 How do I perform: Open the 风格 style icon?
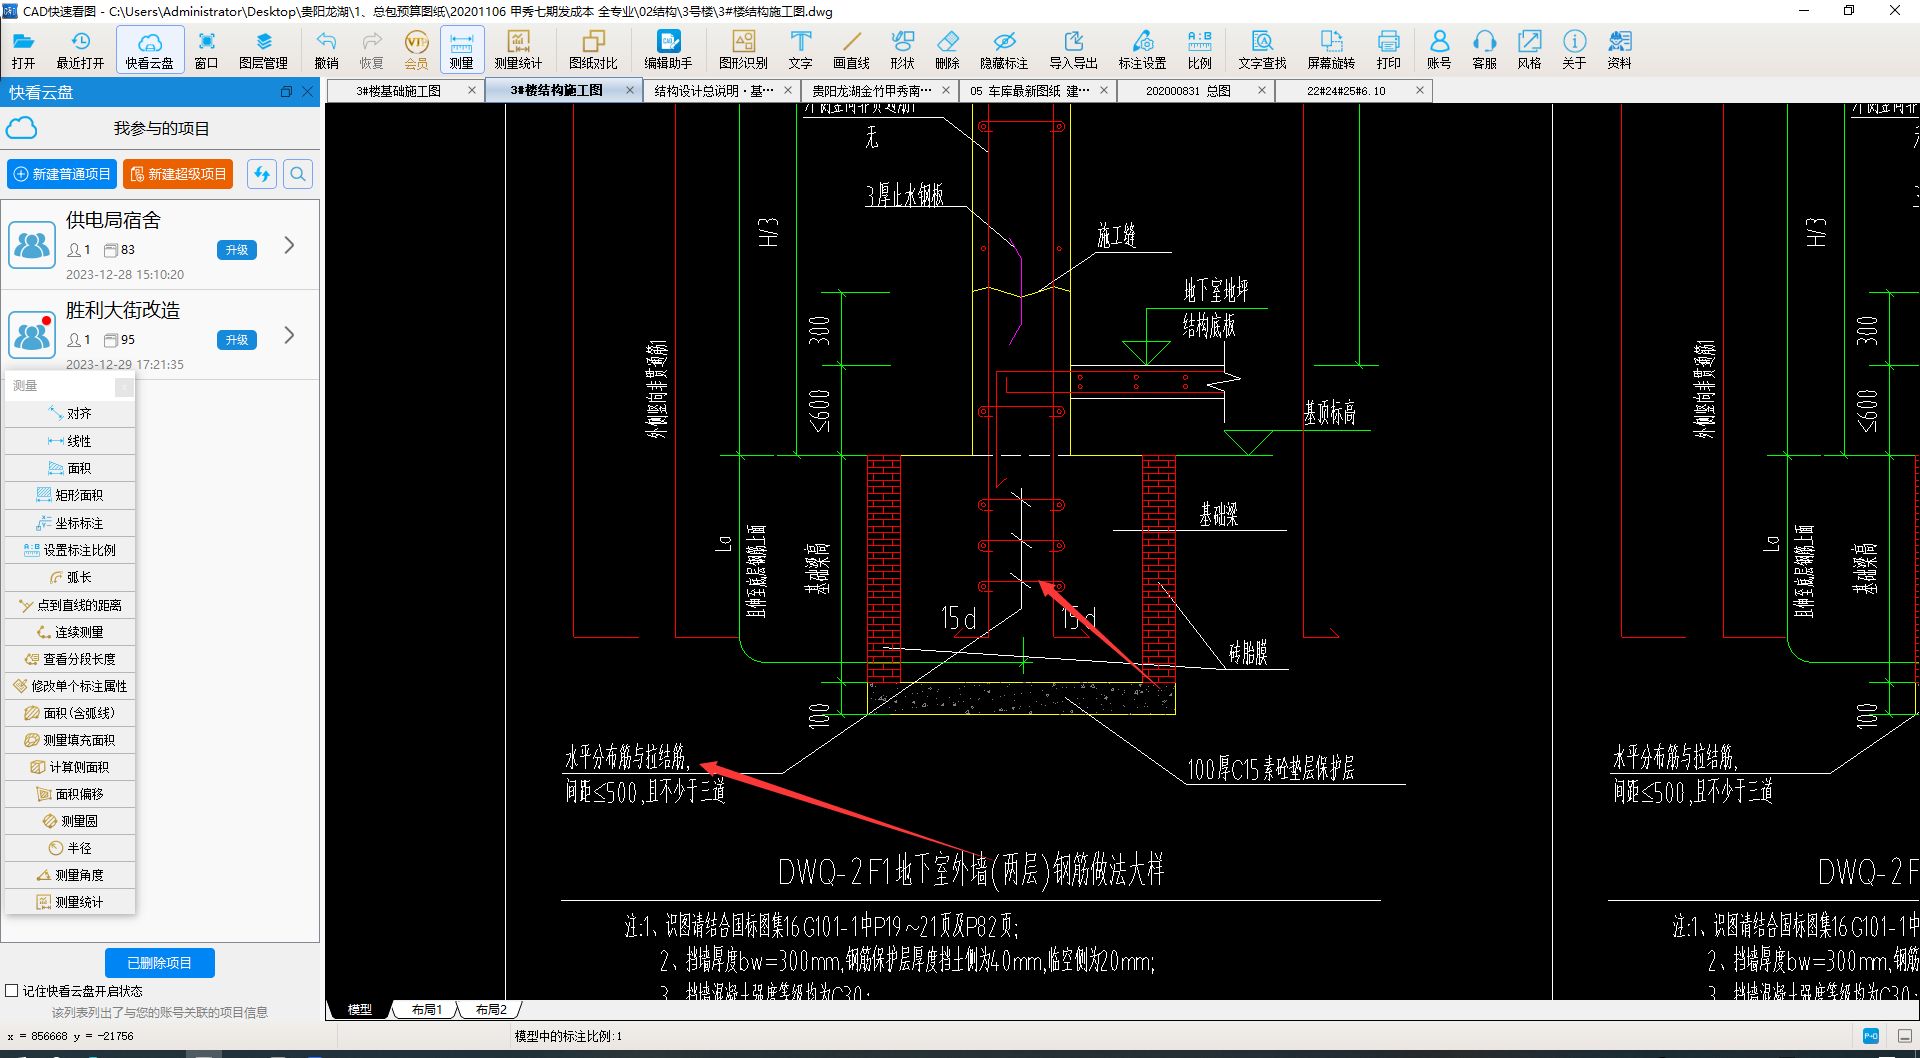pyautogui.click(x=1529, y=49)
